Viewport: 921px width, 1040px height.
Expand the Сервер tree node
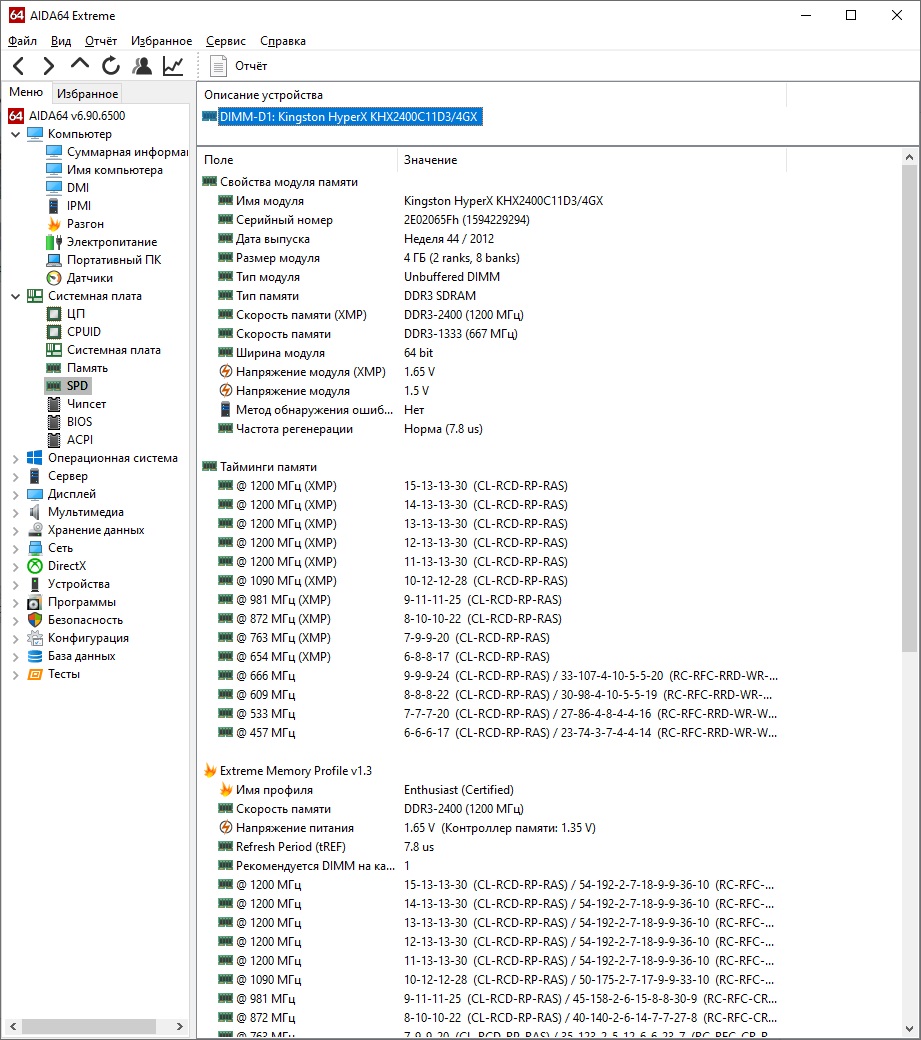coord(15,476)
